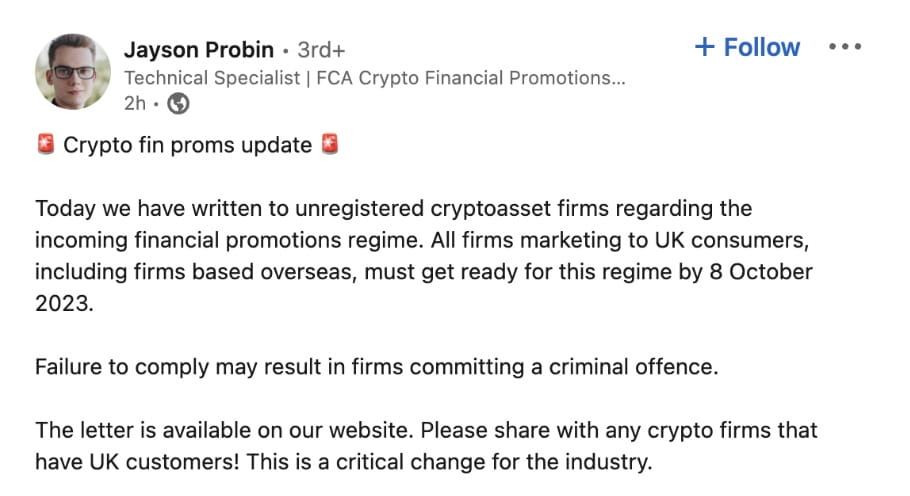Open the Jayson Probin name link

pyautogui.click(x=198, y=49)
